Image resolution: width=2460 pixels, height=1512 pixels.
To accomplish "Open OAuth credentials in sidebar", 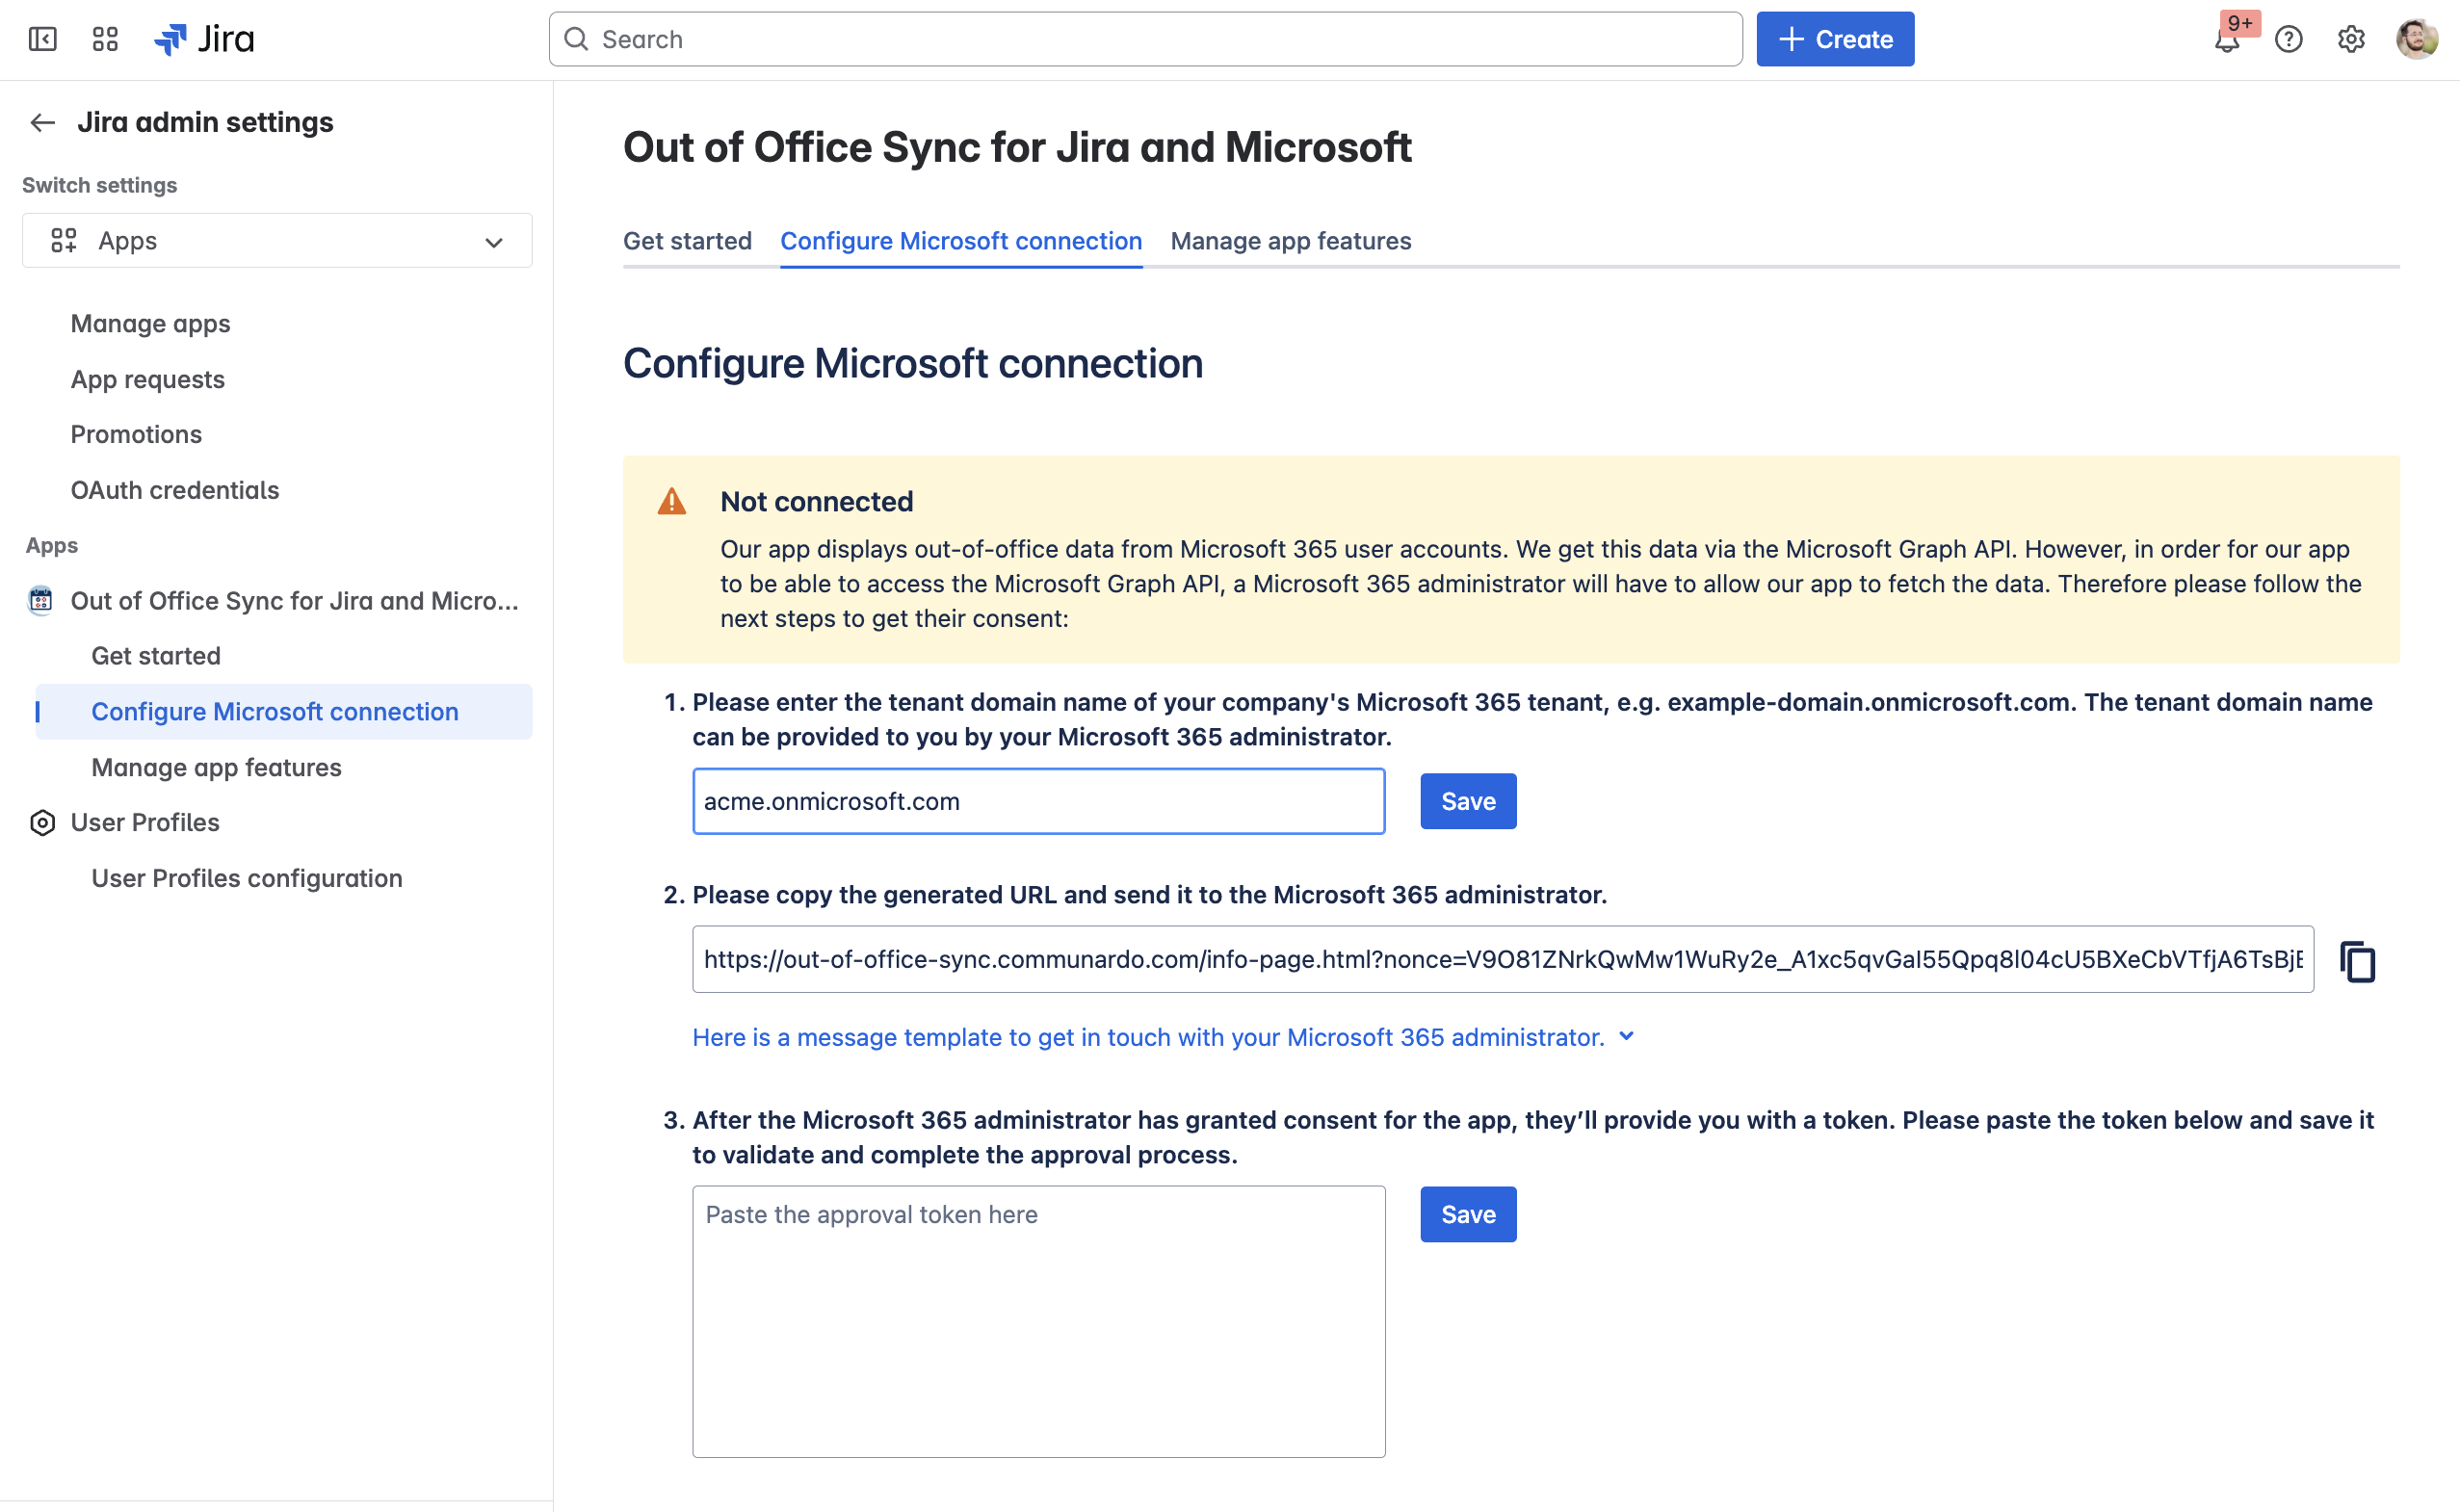I will pyautogui.click(x=175, y=490).
